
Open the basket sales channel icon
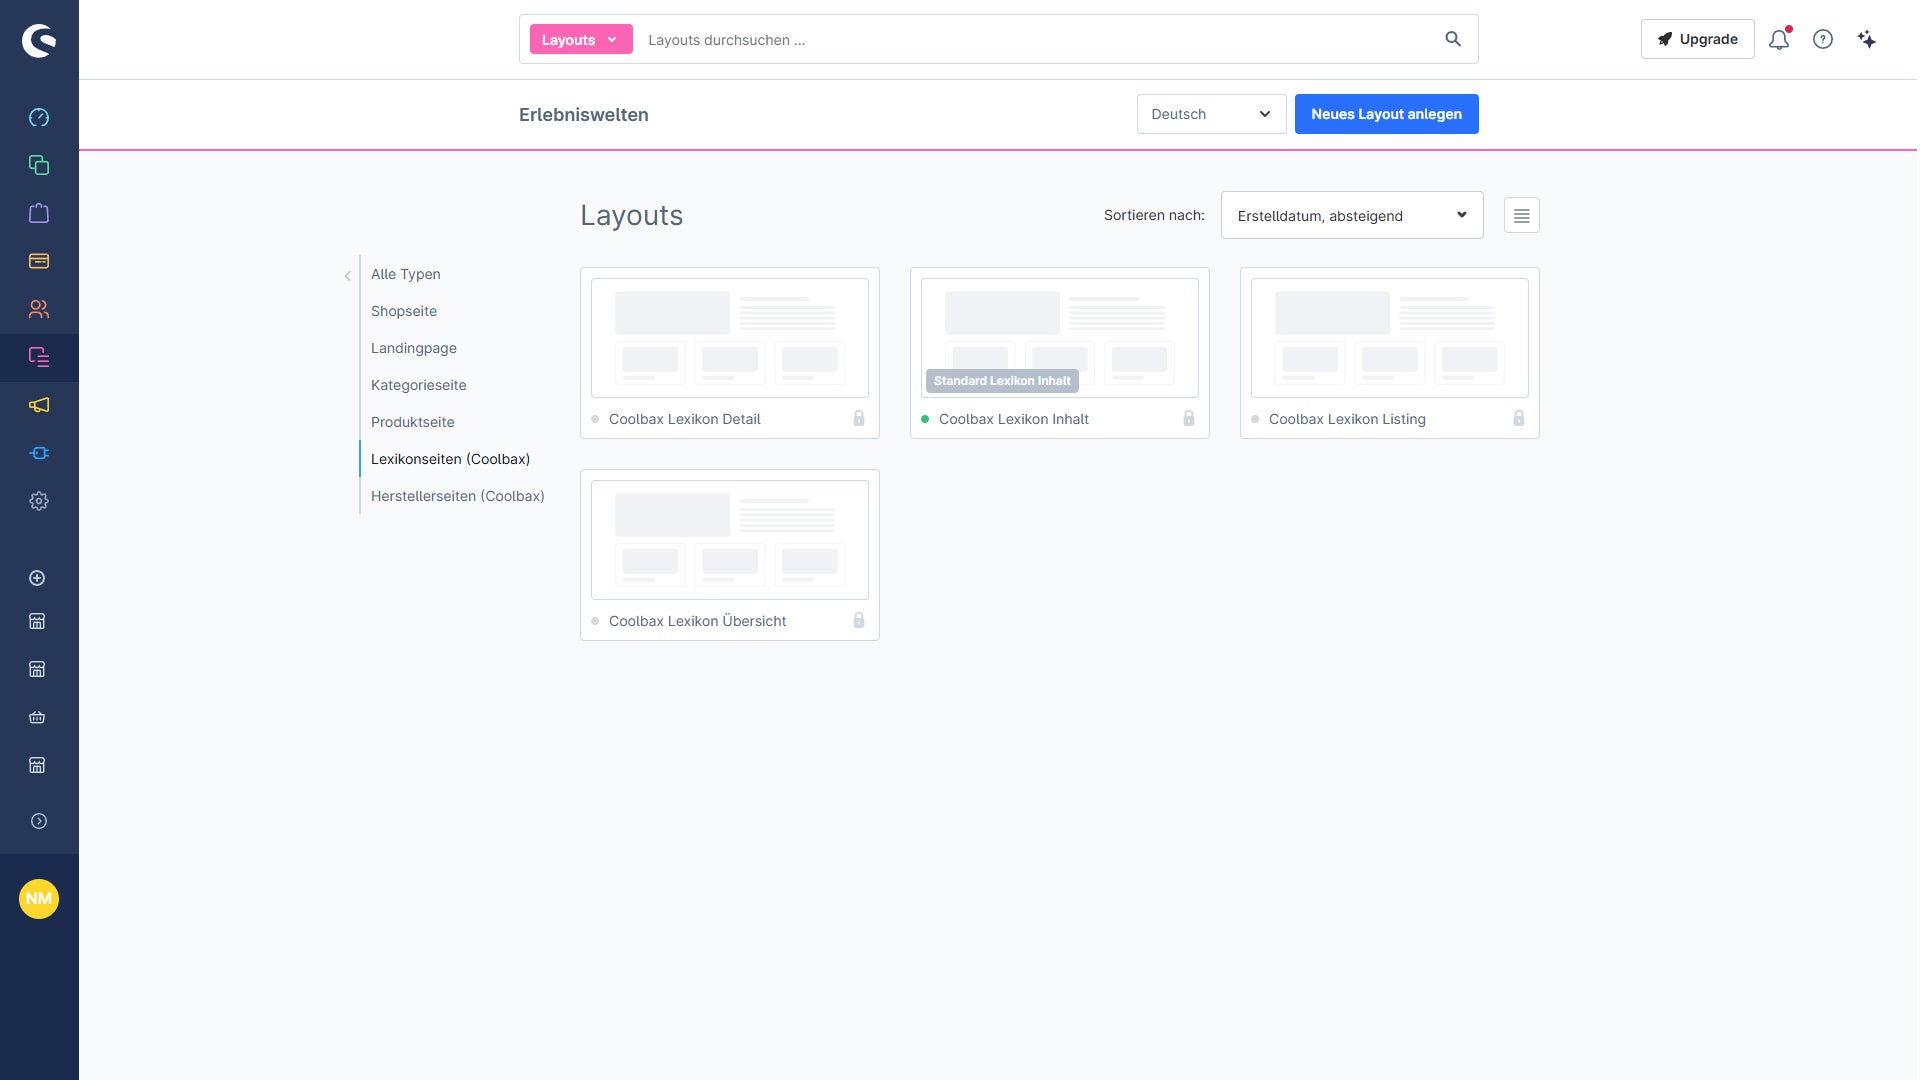[x=37, y=717]
